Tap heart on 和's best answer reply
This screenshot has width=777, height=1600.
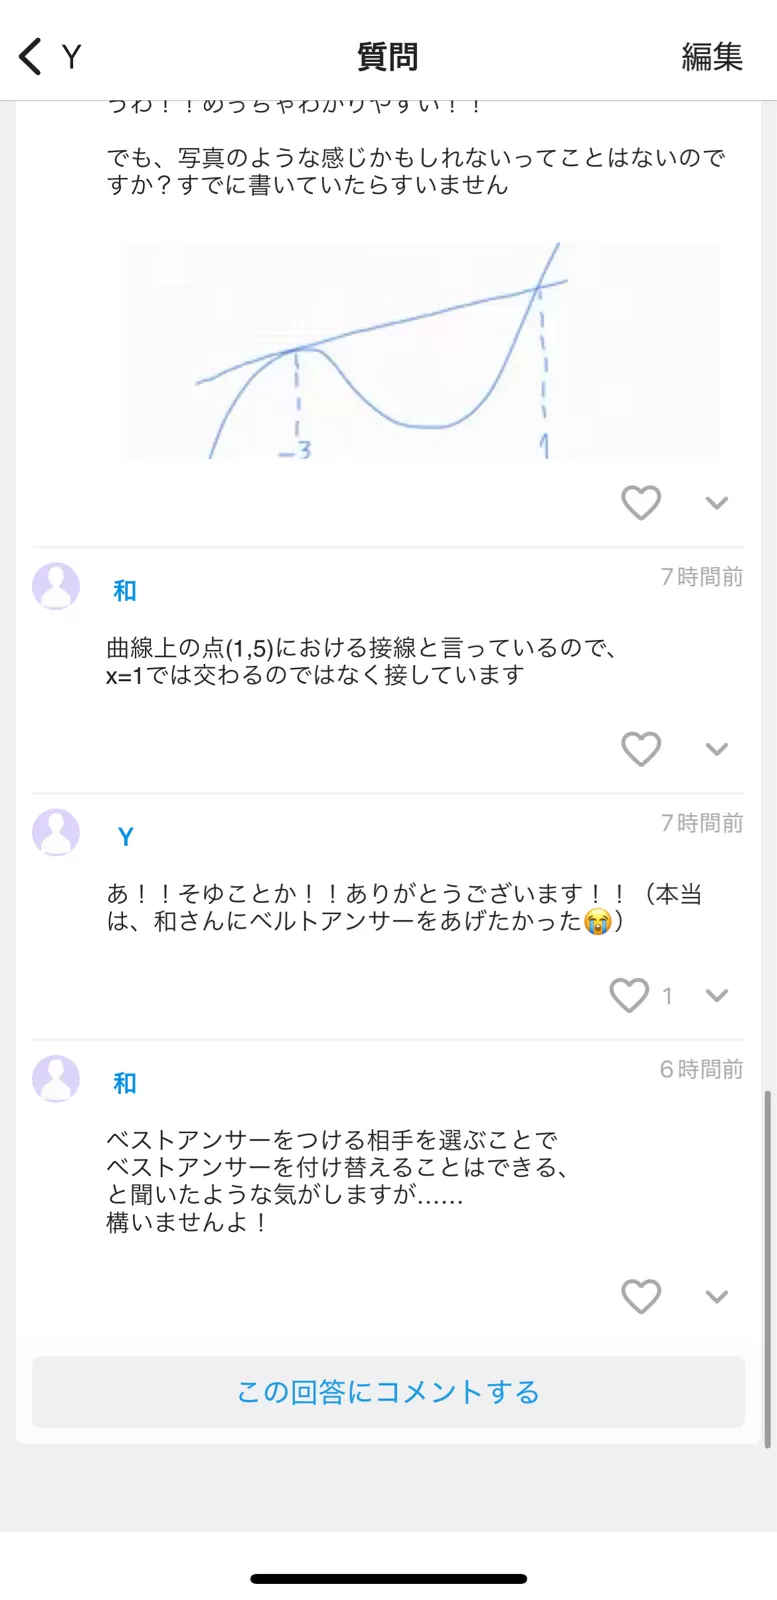coord(641,1296)
